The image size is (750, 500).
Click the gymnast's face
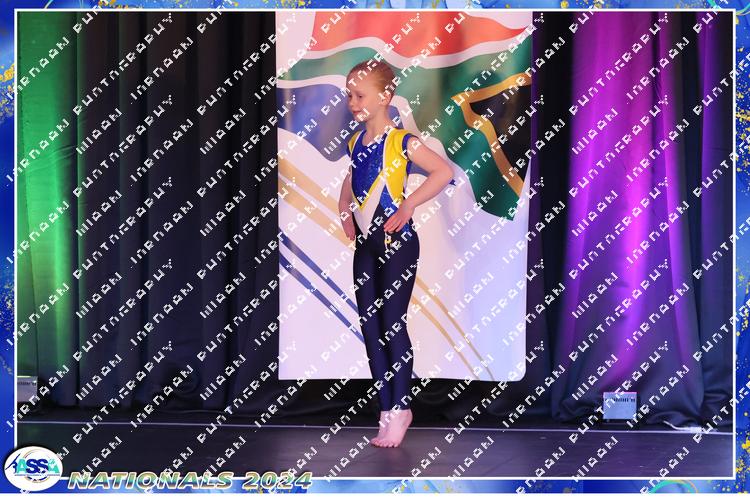(x=363, y=86)
